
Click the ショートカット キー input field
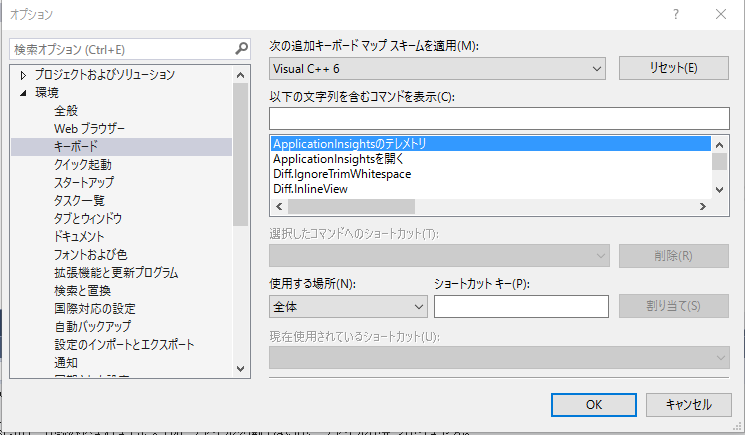click(x=521, y=307)
